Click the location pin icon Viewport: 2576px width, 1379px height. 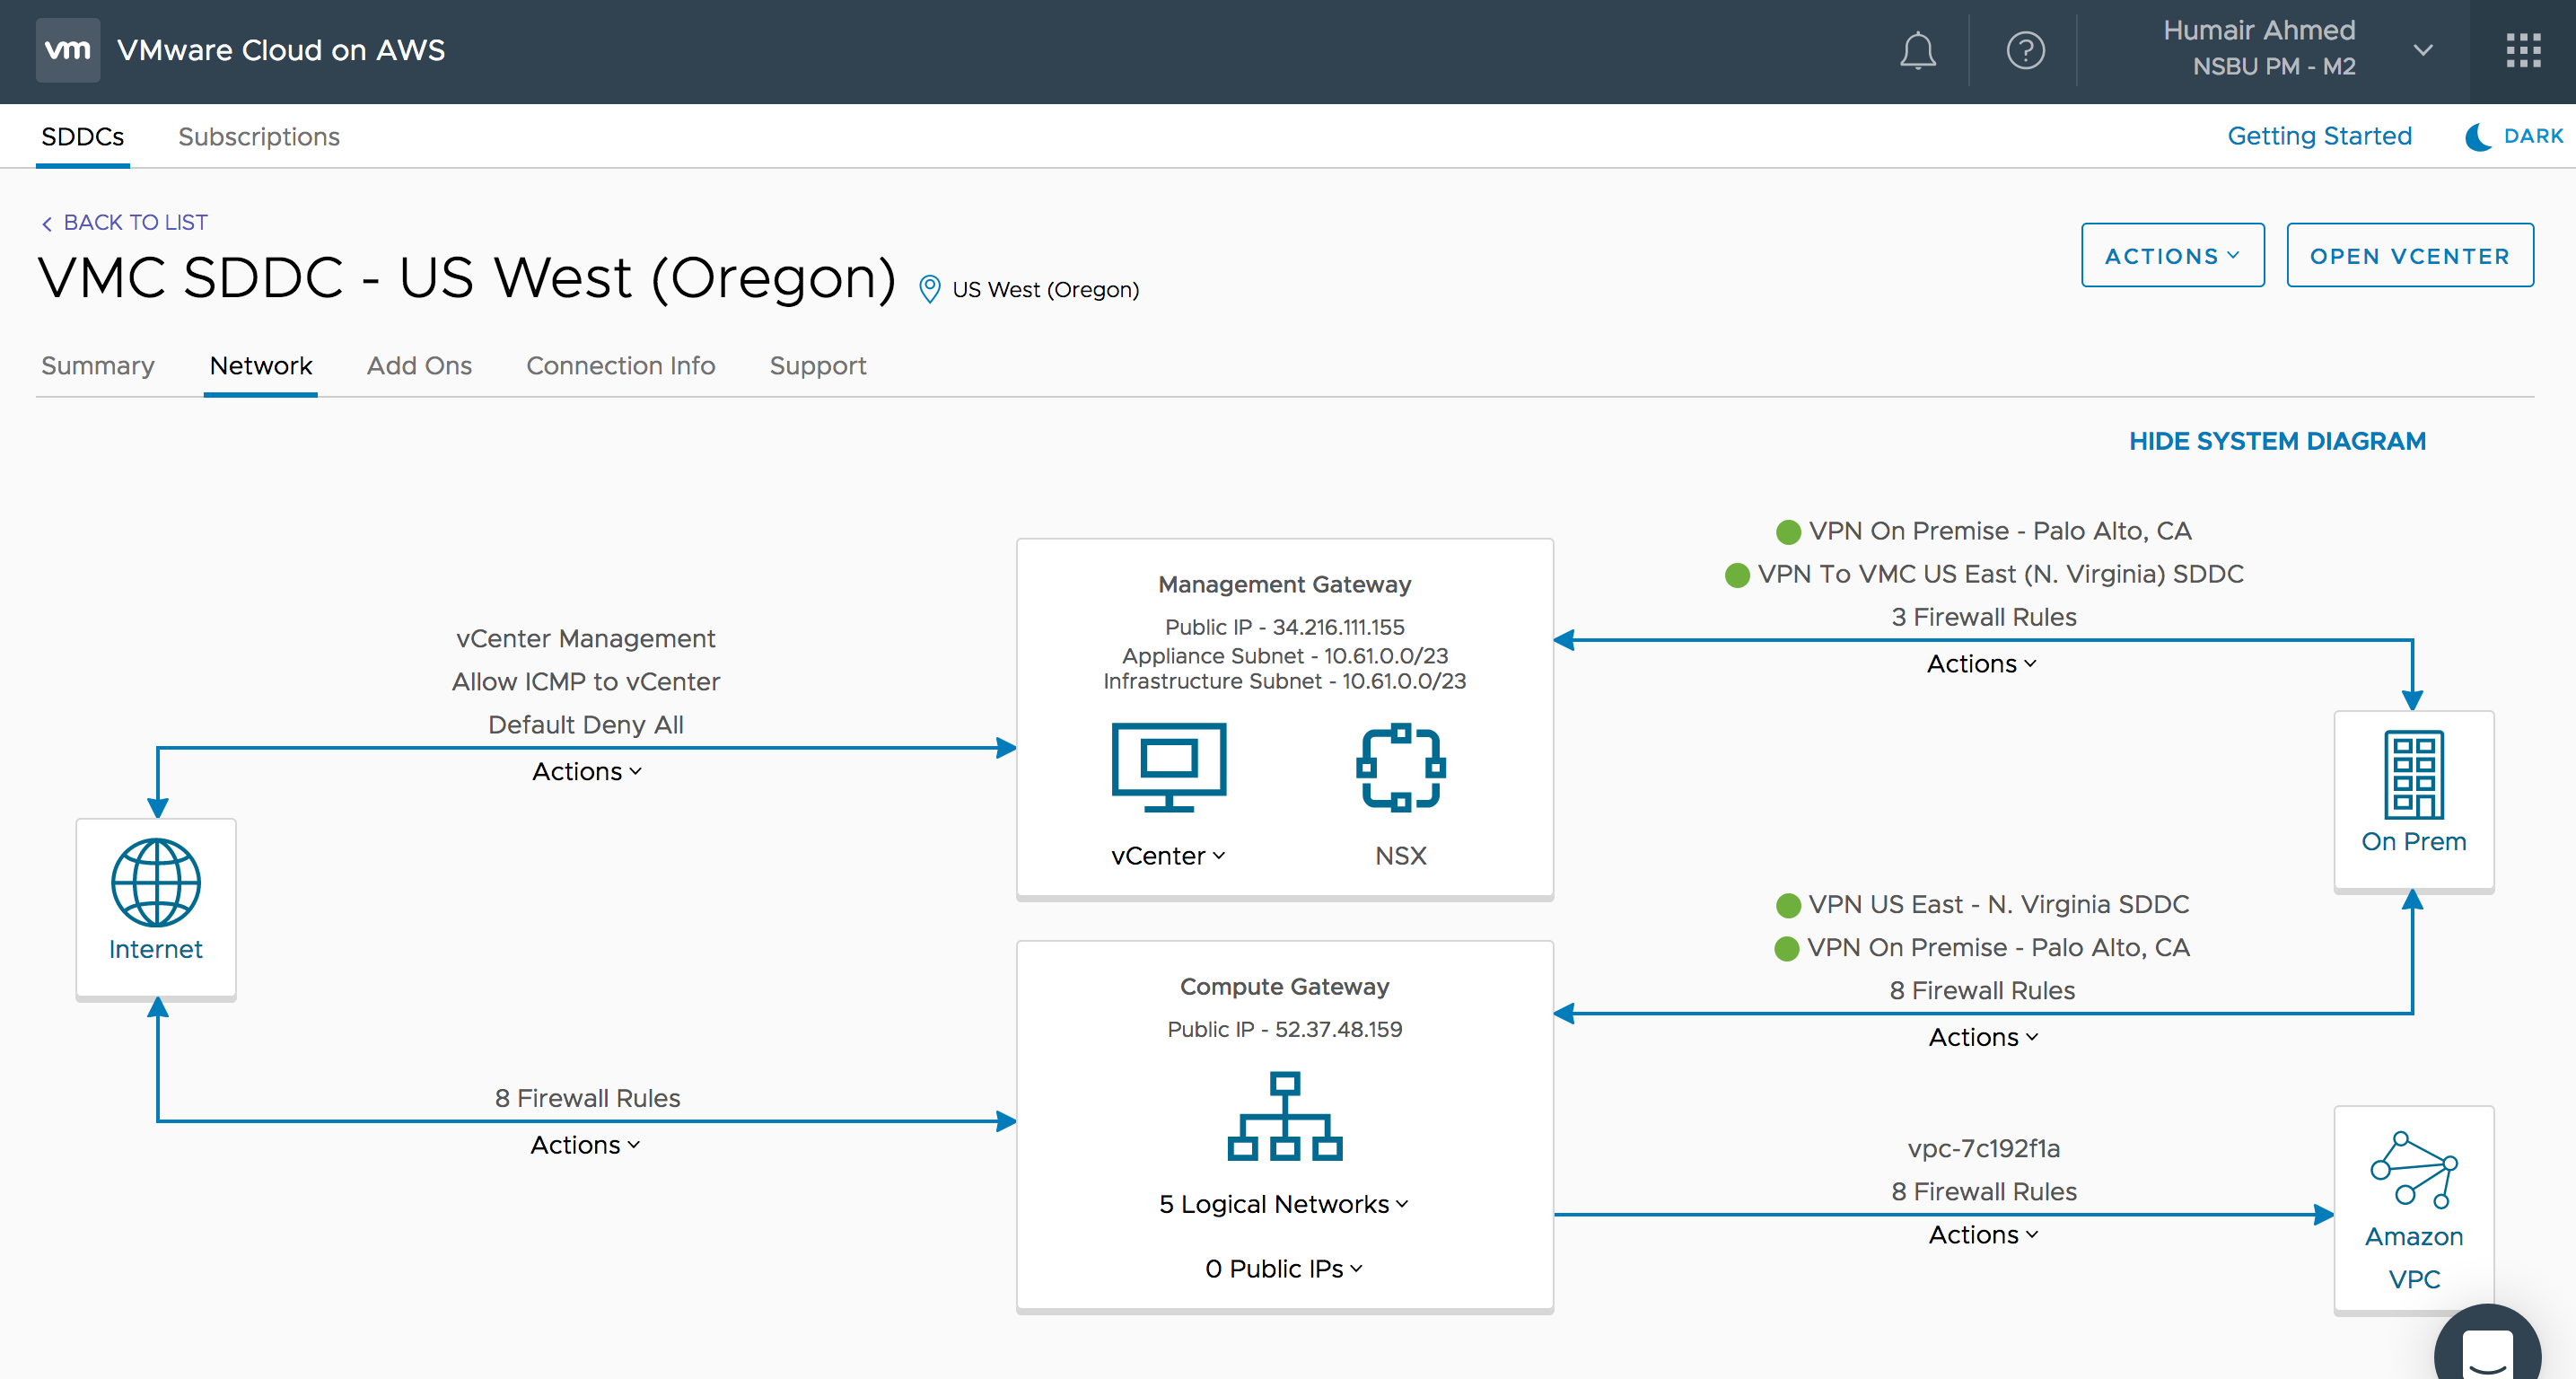929,289
